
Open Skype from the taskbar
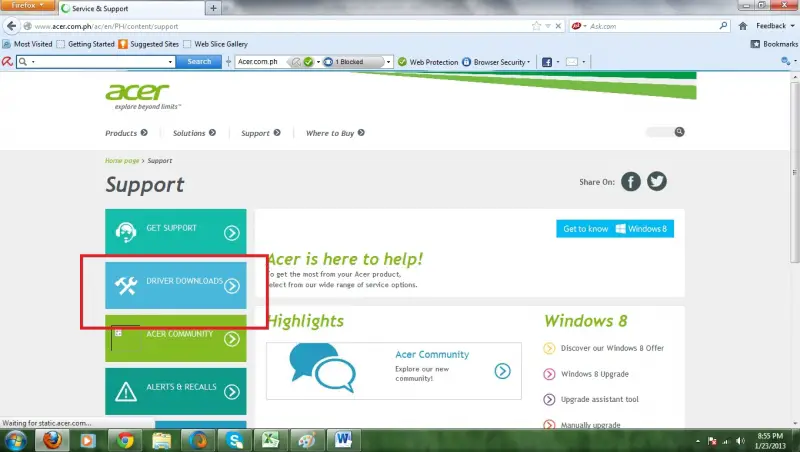click(234, 440)
